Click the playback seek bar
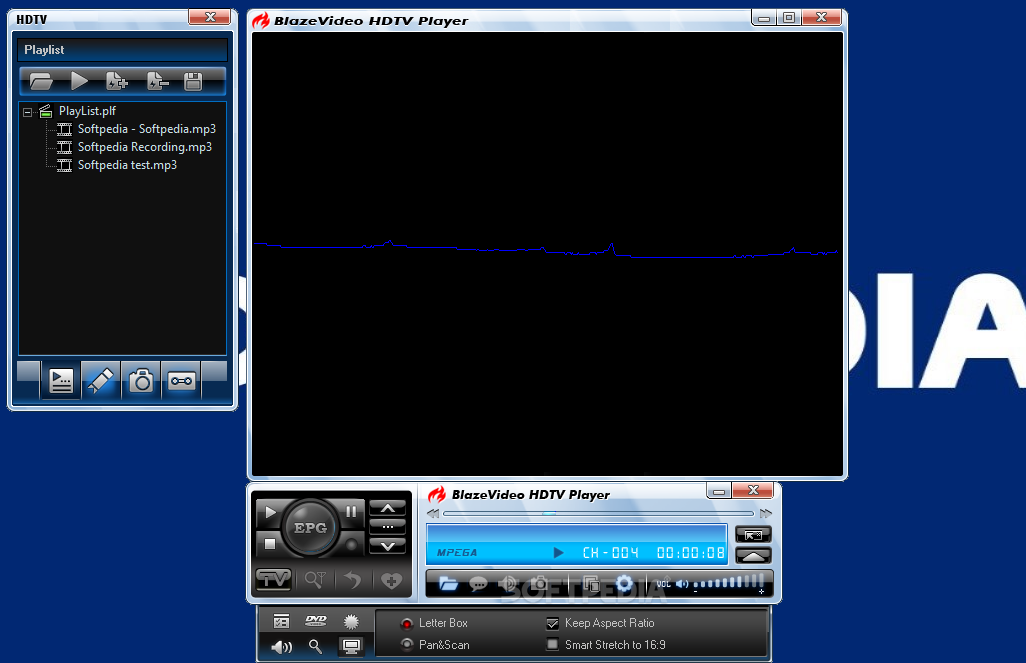Screen dimensions: 1026x663 coord(598,514)
